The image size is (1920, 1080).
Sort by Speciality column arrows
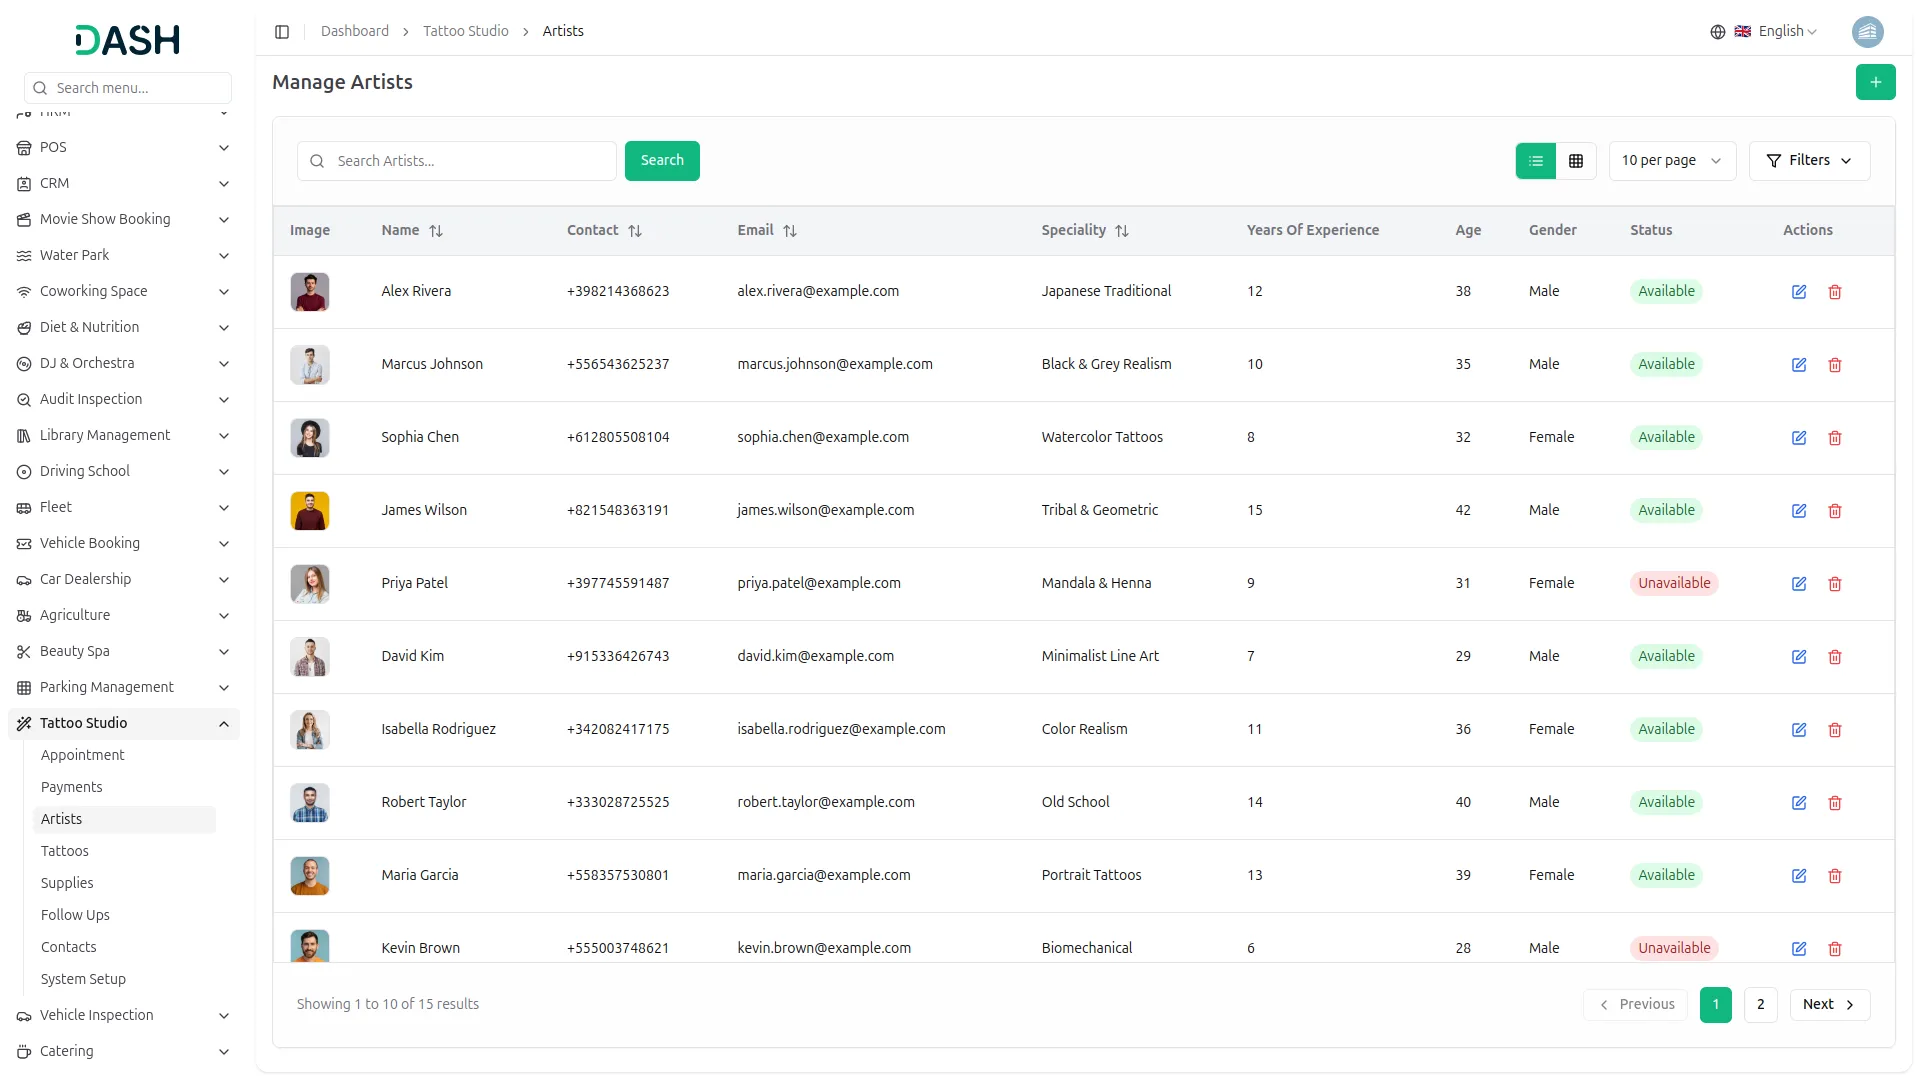pos(1122,231)
